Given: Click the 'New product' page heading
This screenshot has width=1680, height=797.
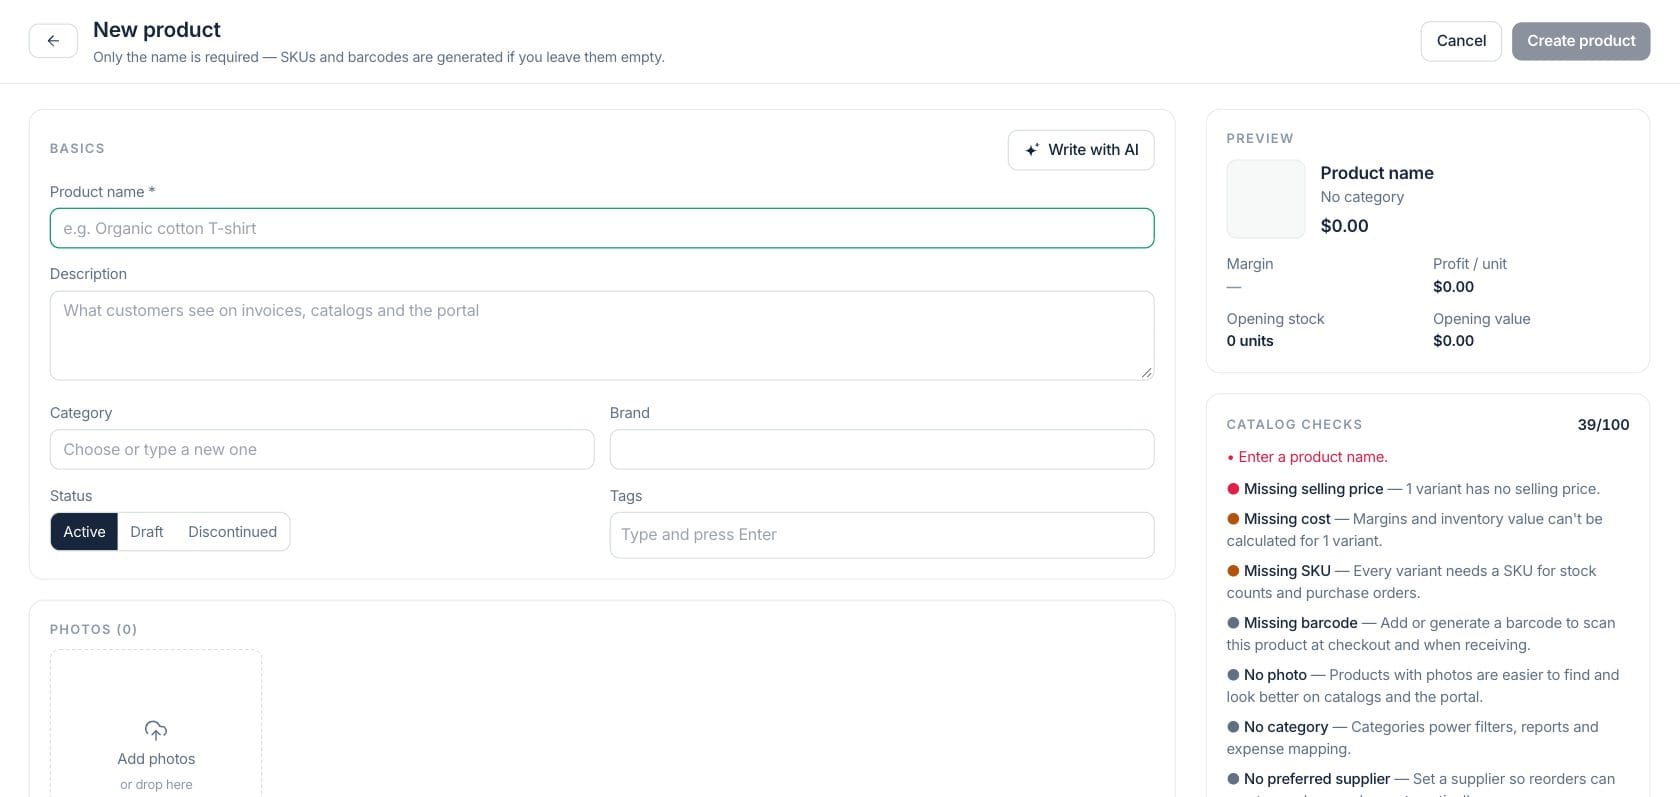Looking at the screenshot, I should (157, 30).
